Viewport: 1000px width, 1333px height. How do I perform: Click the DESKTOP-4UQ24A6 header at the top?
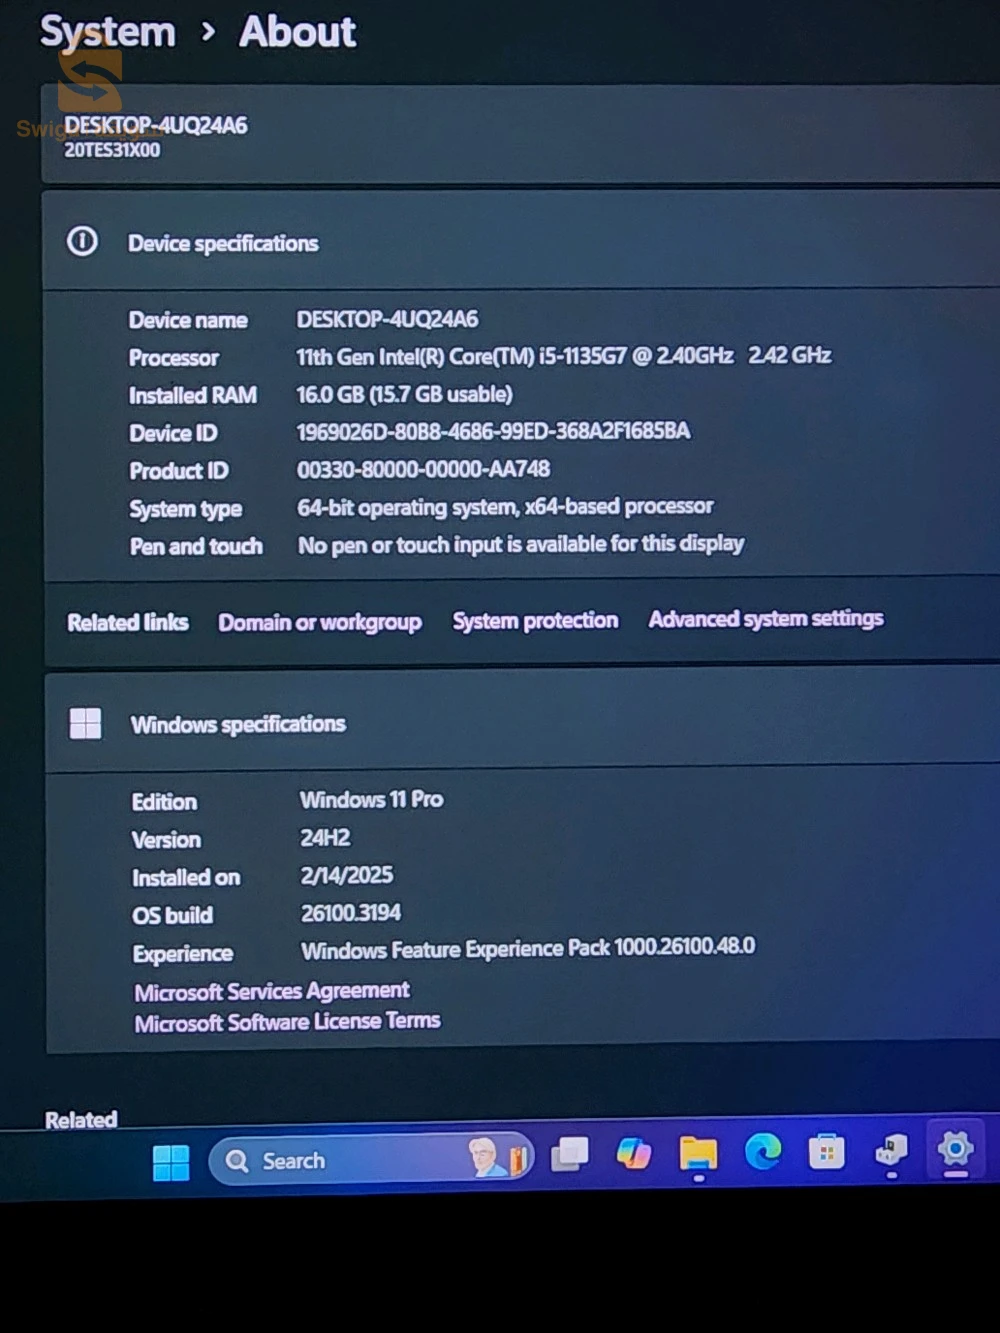coord(156,125)
